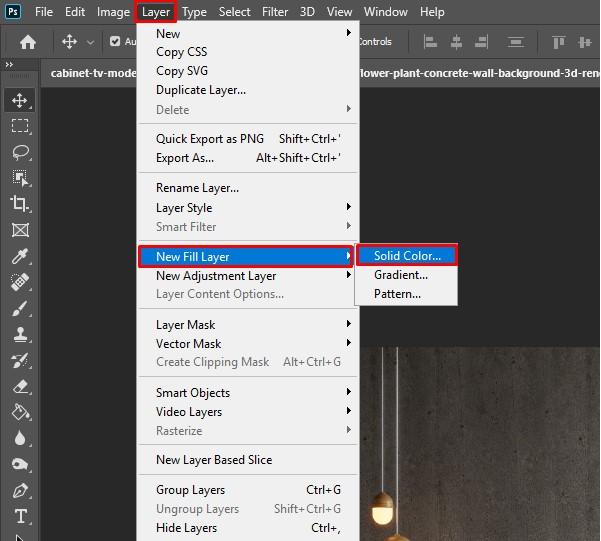
Task: Choose Pattern from submenu
Action: click(407, 294)
